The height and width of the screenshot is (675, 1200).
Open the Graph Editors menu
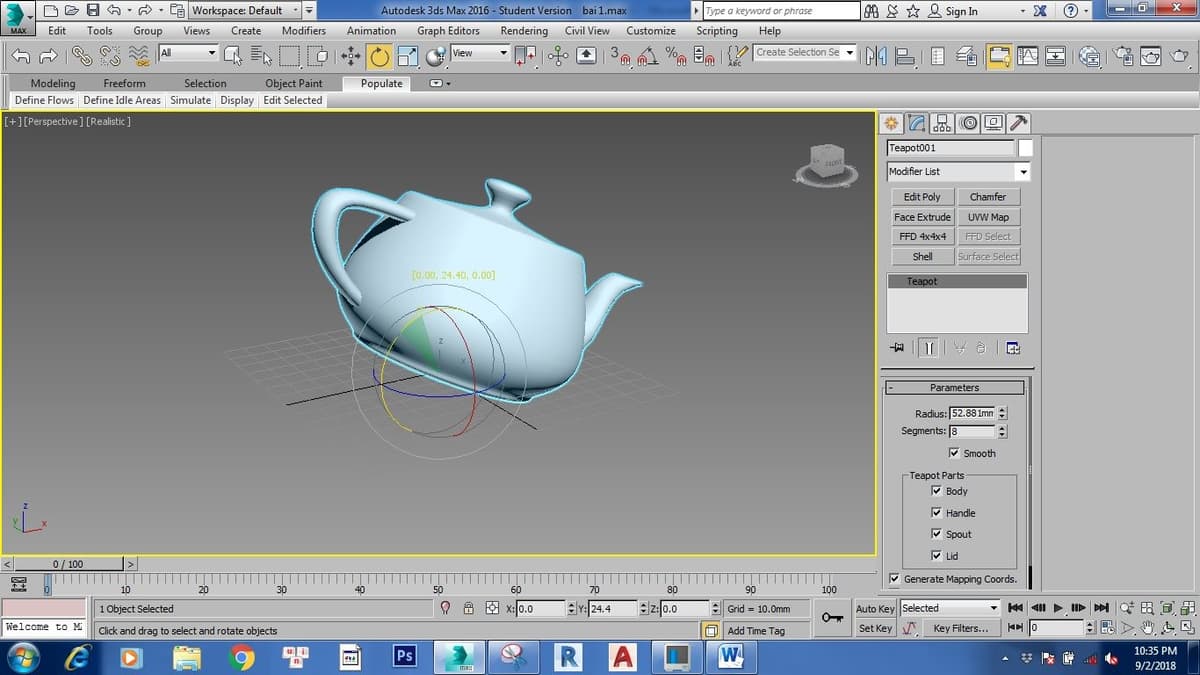click(448, 30)
